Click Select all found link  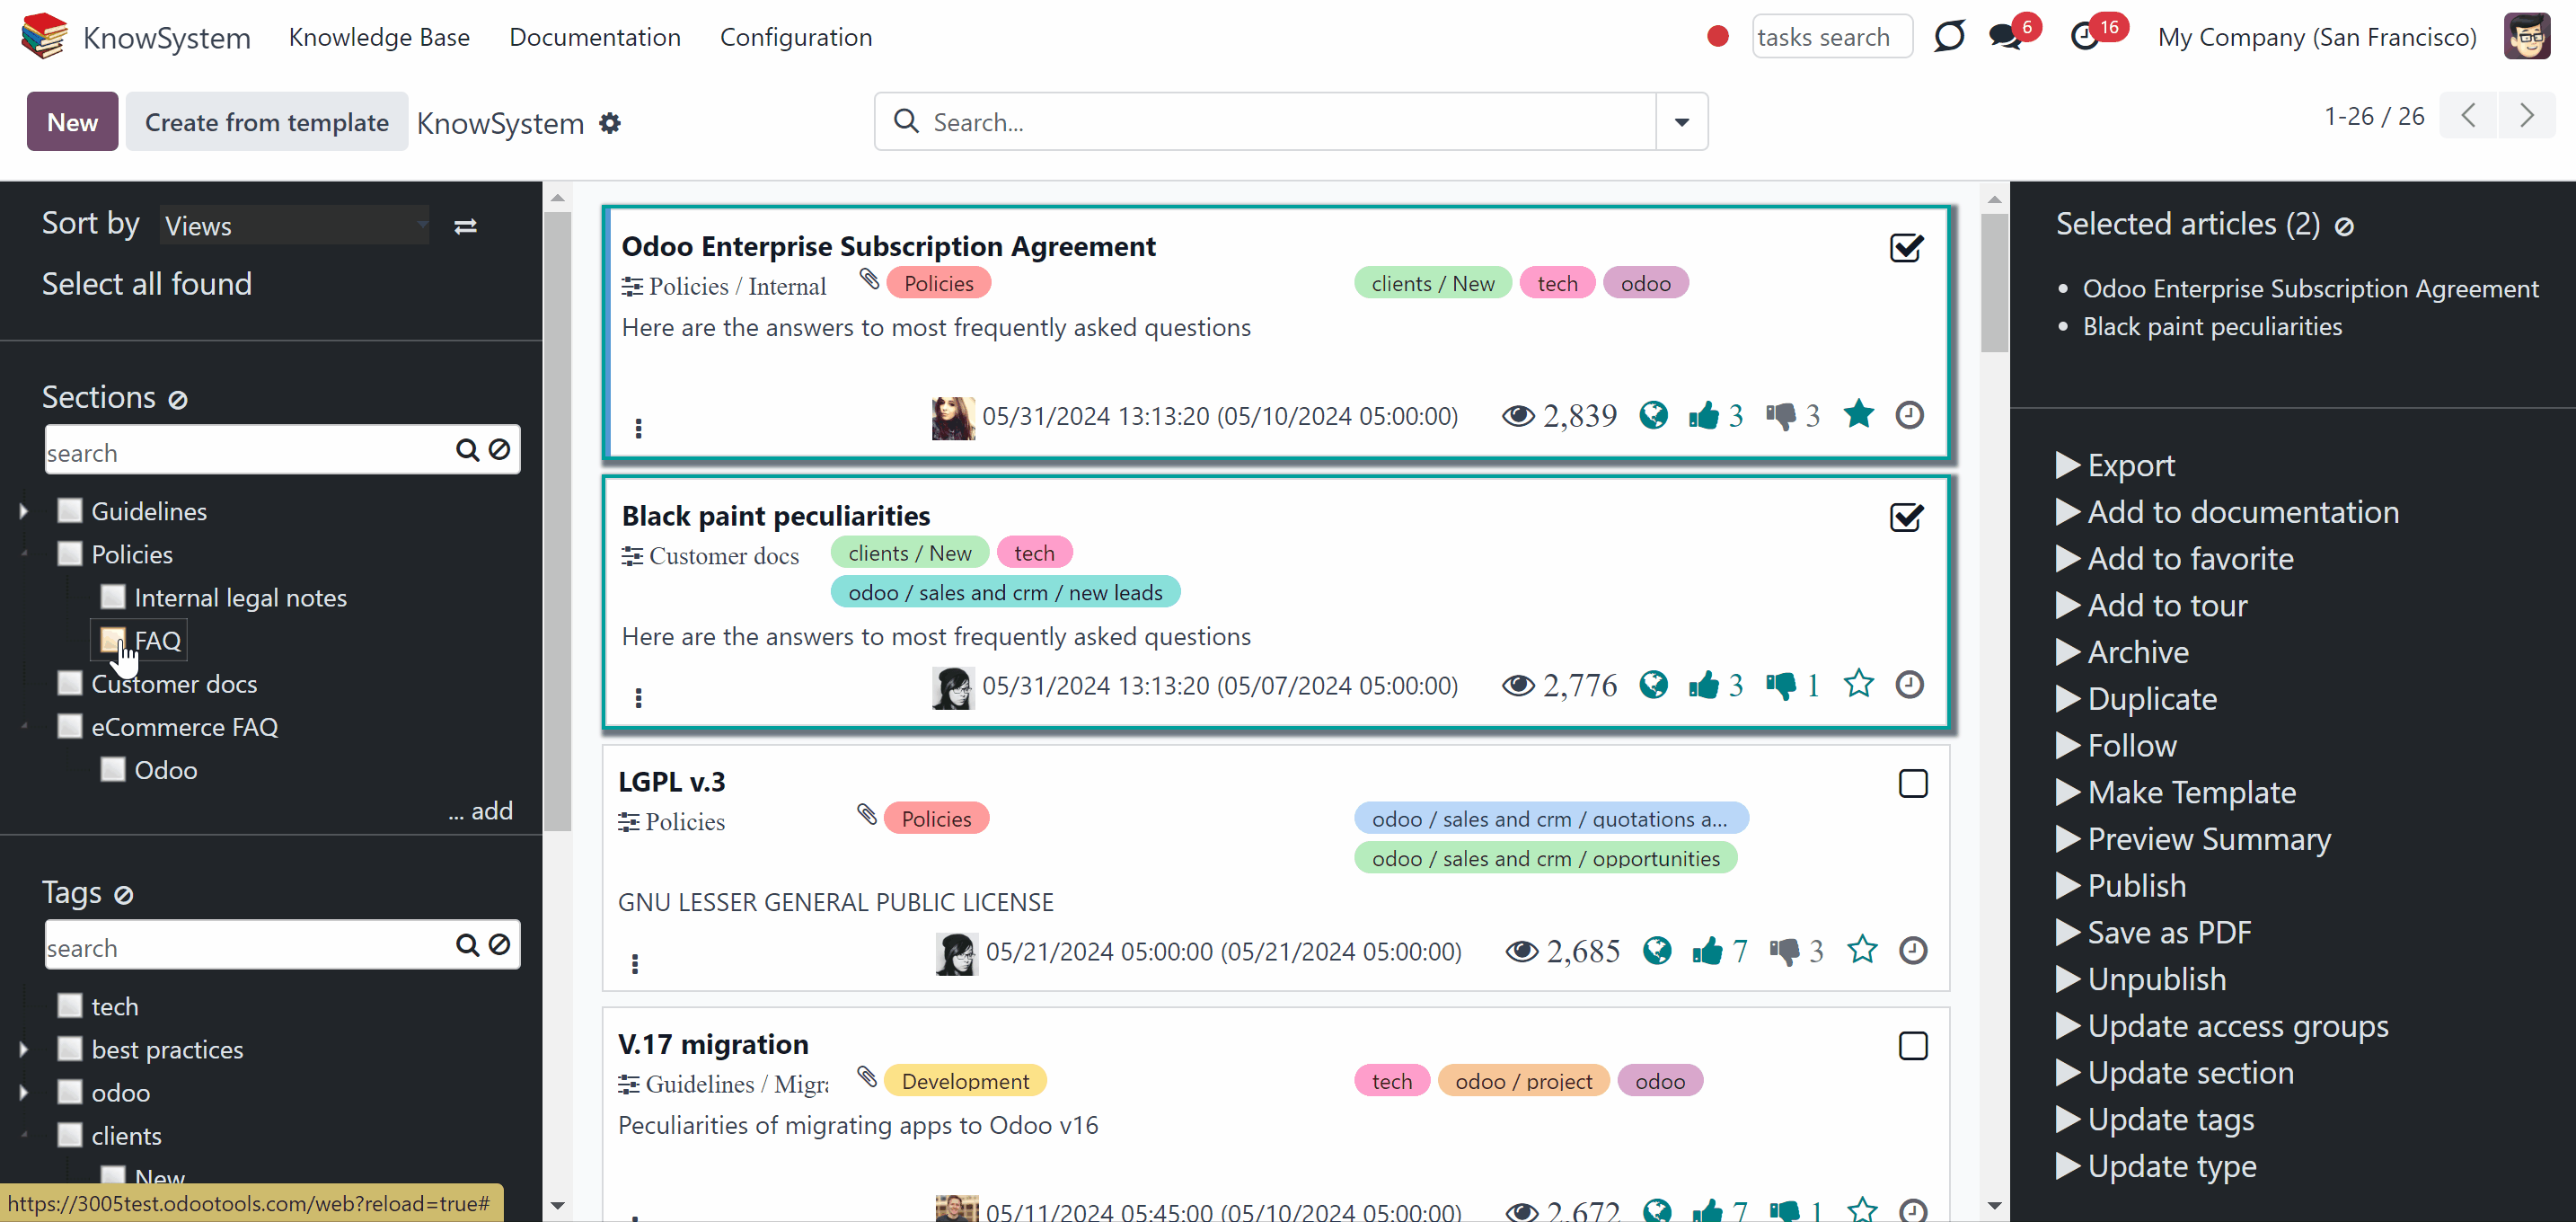[147, 284]
